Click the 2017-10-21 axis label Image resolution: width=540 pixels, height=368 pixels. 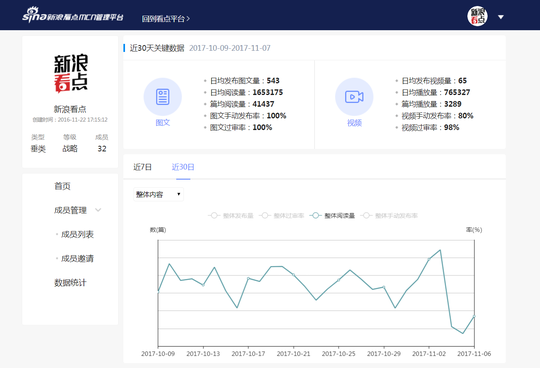tap(293, 354)
